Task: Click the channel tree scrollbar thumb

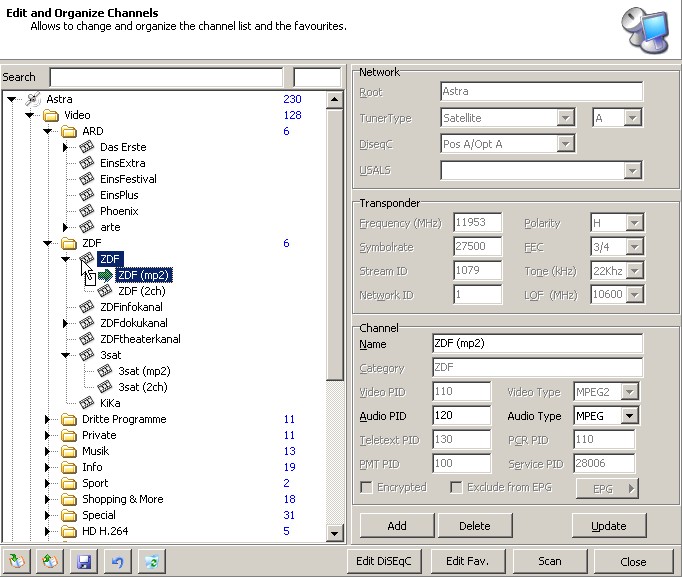Action: click(334, 244)
